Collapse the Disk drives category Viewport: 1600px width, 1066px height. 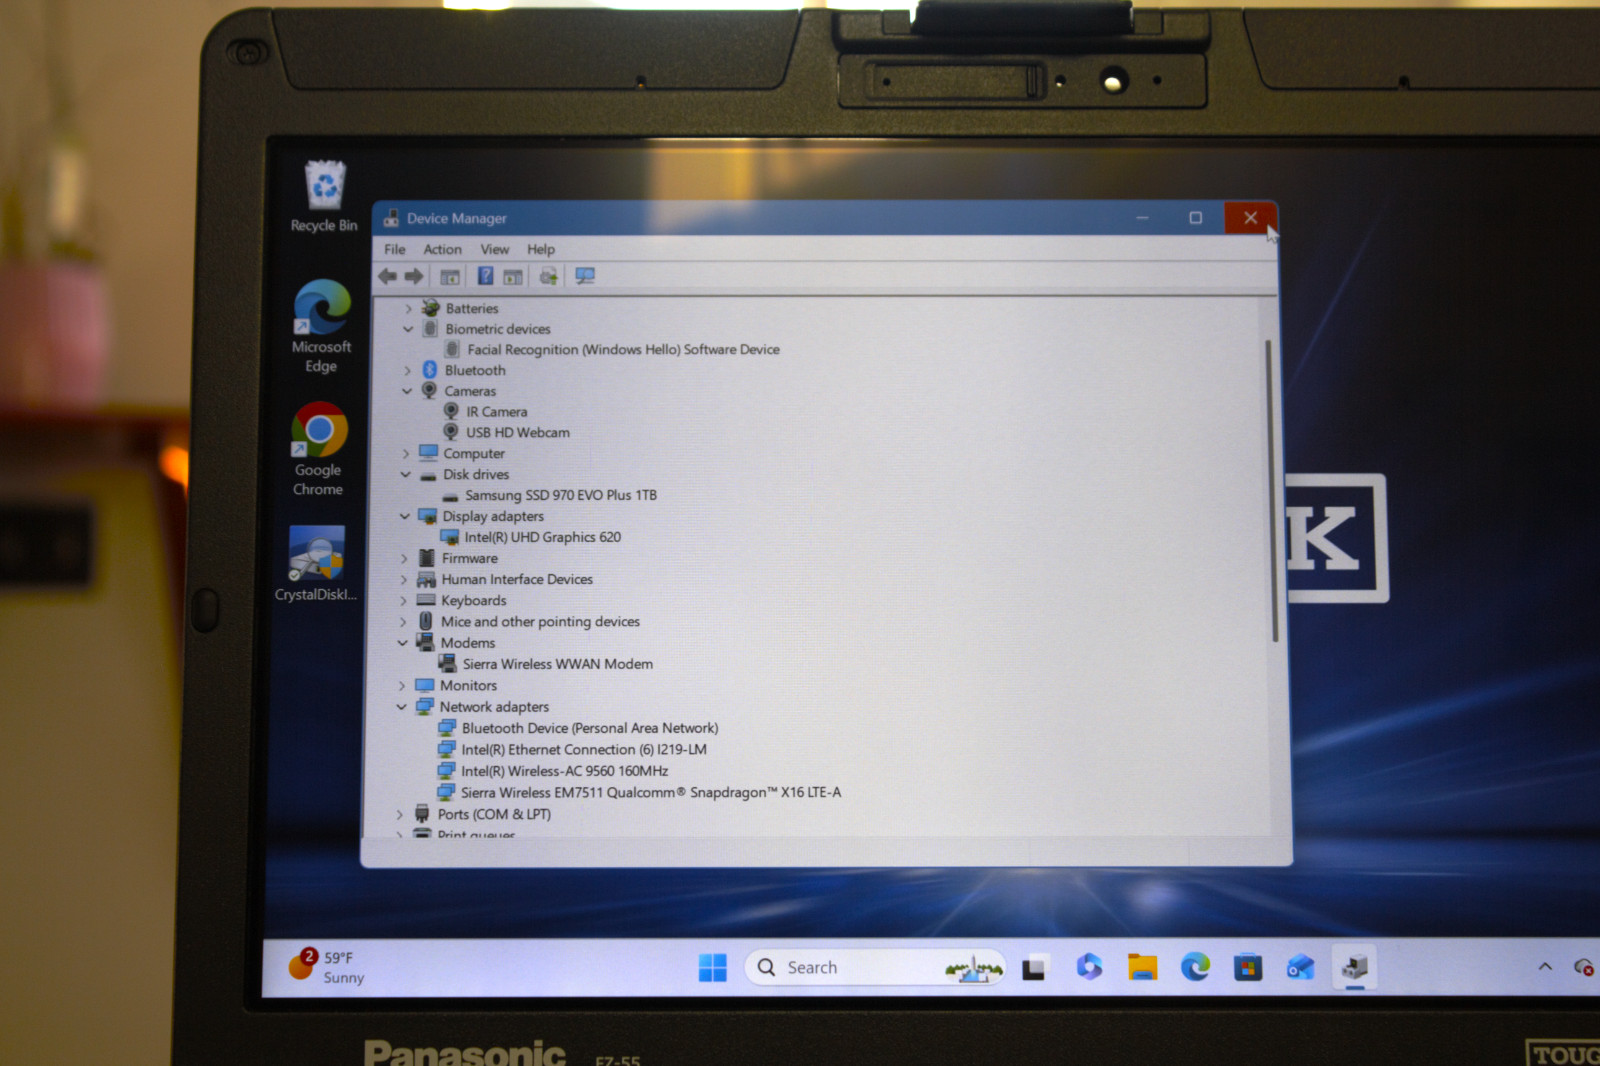tap(406, 475)
